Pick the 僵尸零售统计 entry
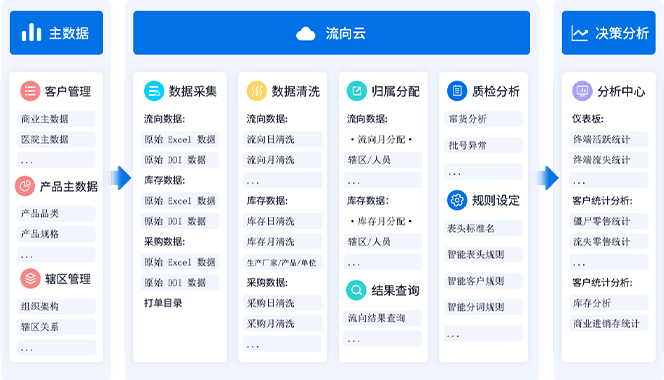Image resolution: width=664 pixels, height=380 pixels. pos(609,221)
